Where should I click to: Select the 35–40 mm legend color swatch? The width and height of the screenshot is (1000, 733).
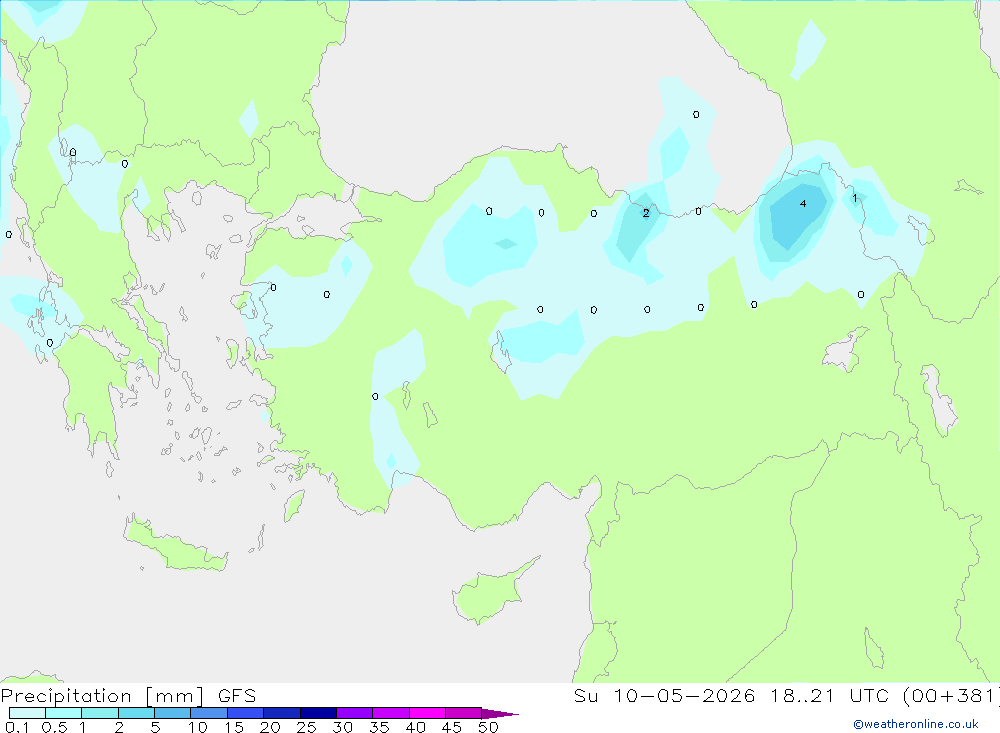(x=391, y=713)
